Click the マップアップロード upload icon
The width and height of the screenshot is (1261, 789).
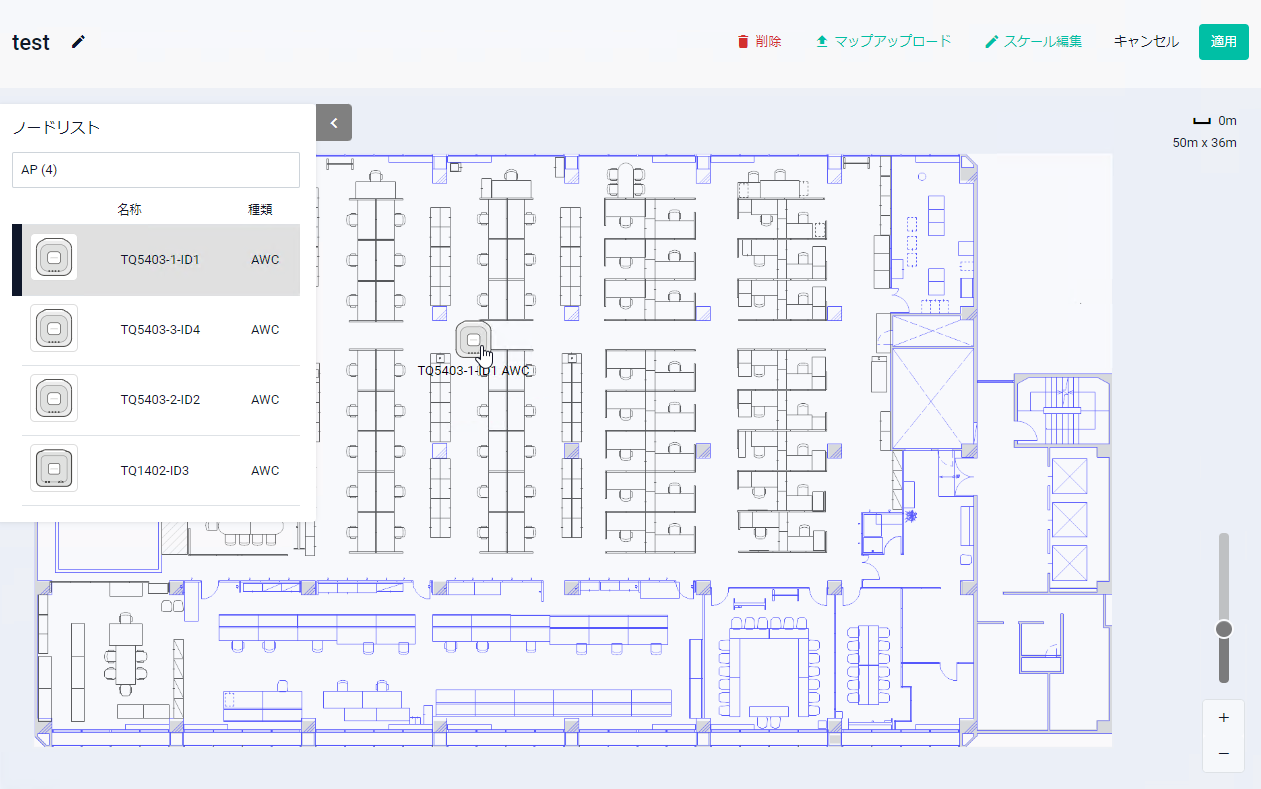[x=822, y=42]
